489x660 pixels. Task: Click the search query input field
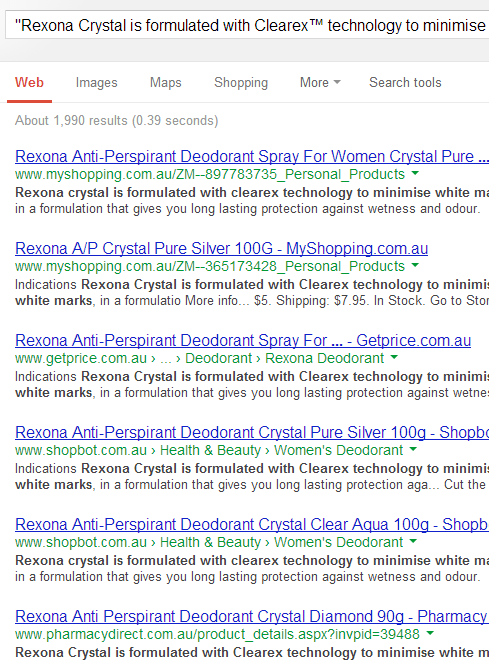247,25
